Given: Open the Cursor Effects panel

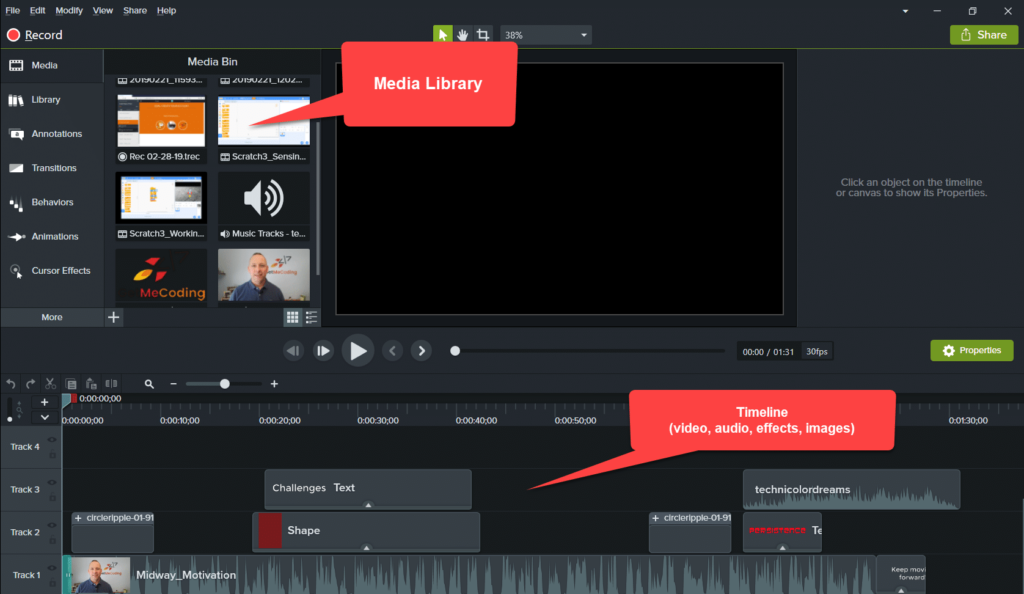Looking at the screenshot, I should pyautogui.click(x=52, y=270).
